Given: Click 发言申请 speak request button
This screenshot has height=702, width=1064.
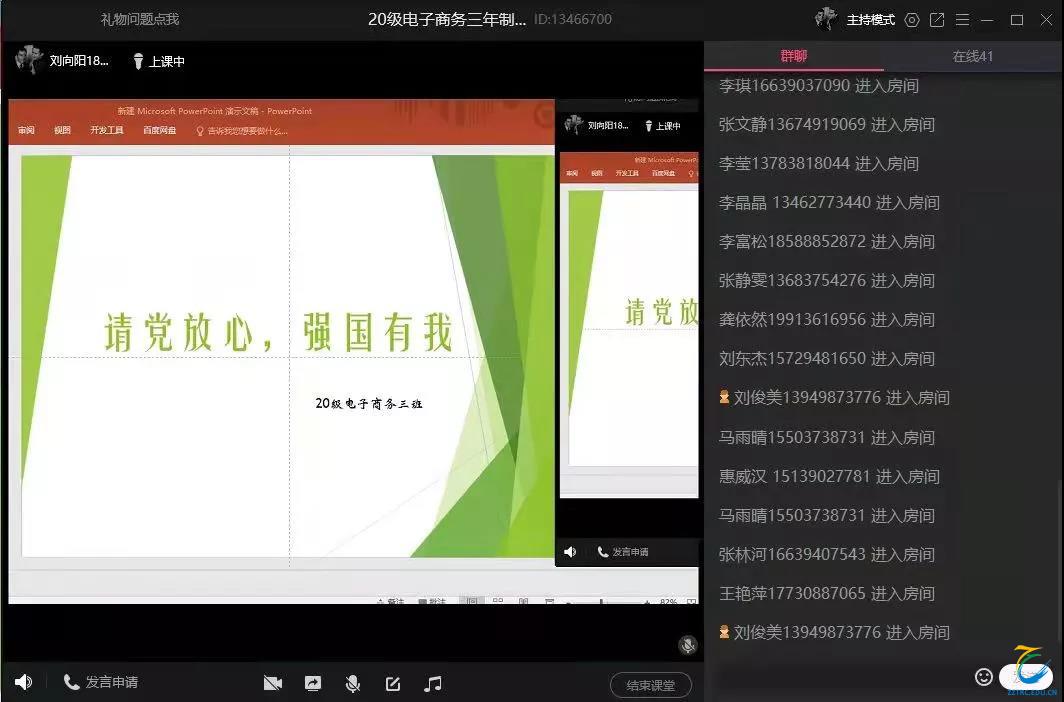Looking at the screenshot, I should click(x=101, y=682).
